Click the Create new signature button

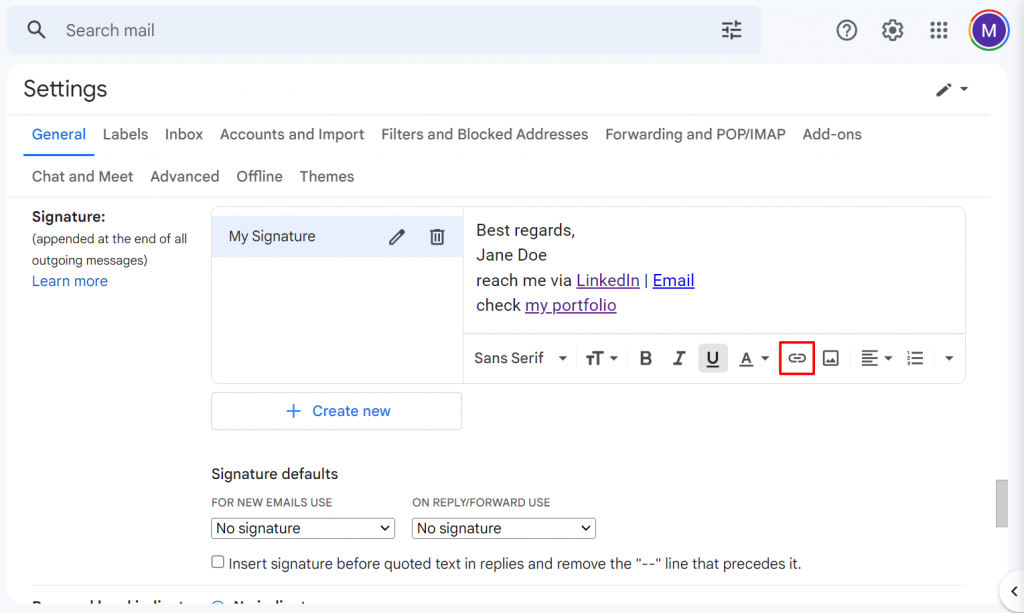tap(336, 411)
